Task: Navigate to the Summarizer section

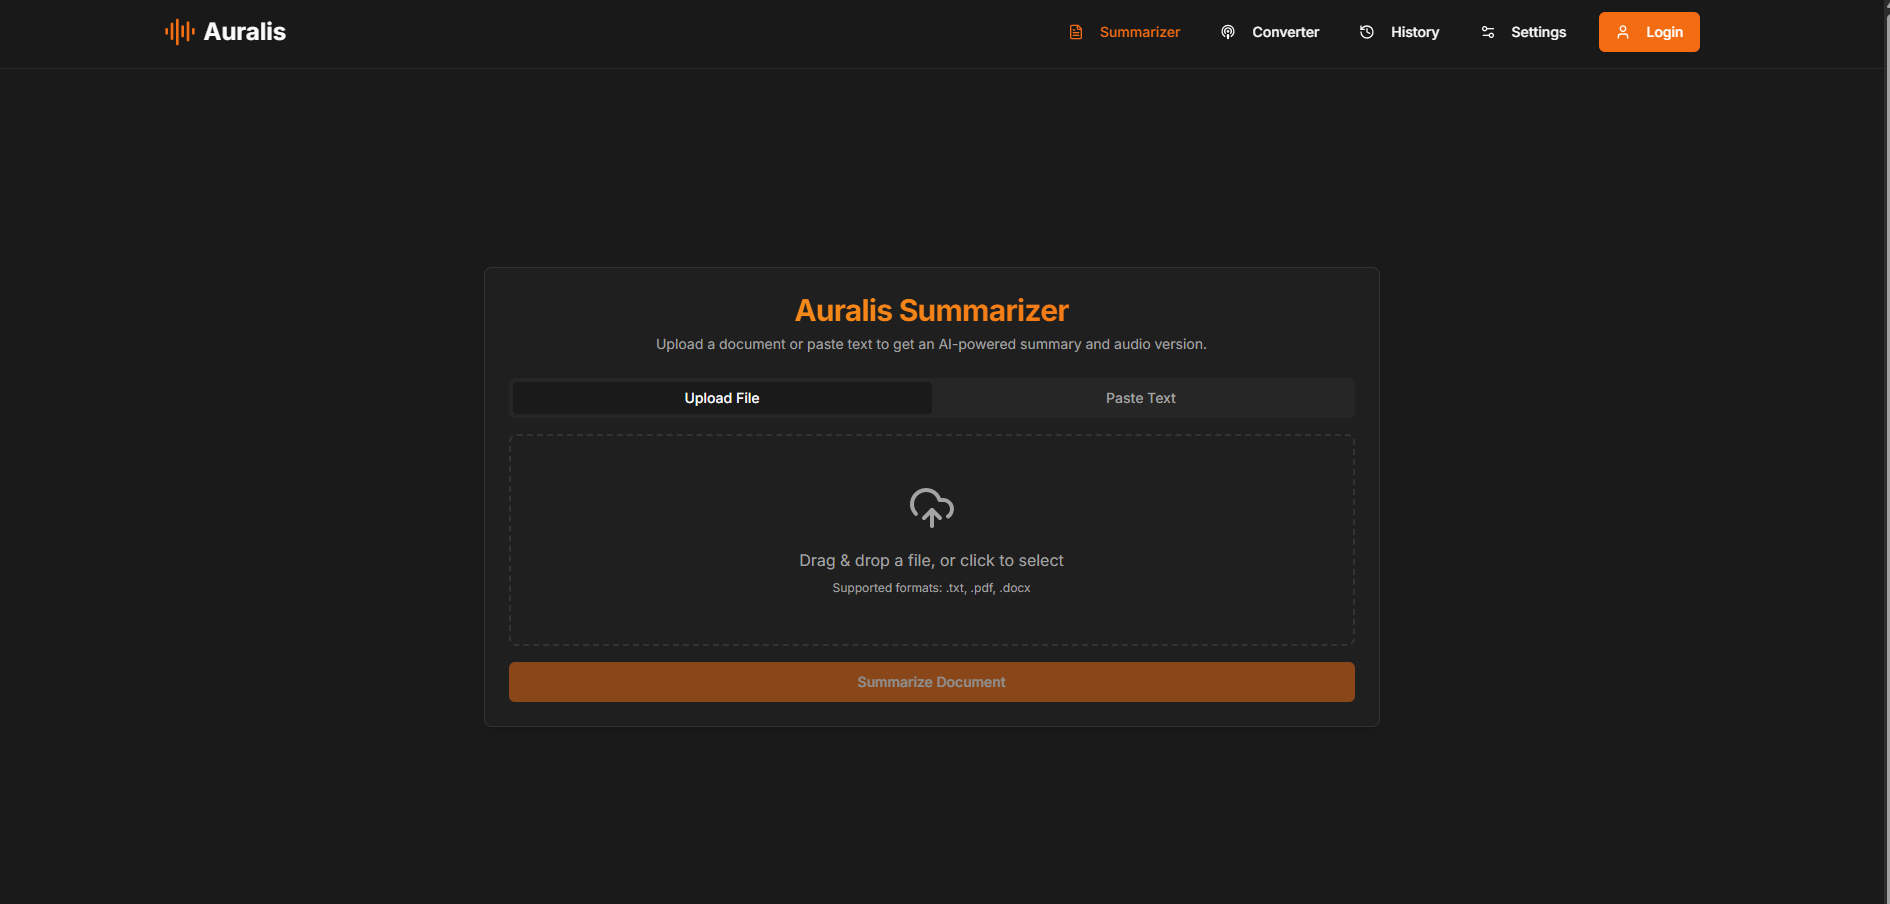Action: (1139, 32)
